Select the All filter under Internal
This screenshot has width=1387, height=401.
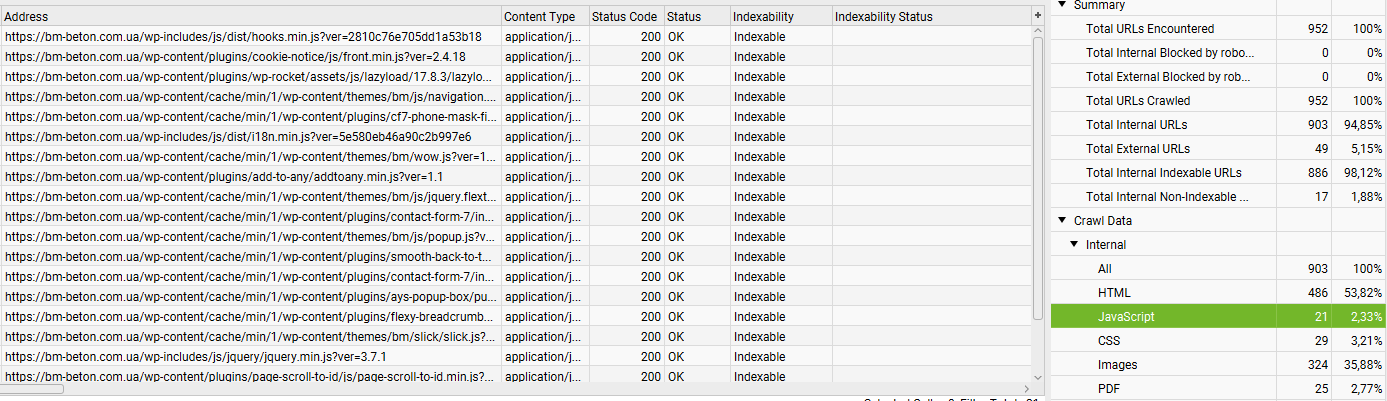(x=1105, y=268)
